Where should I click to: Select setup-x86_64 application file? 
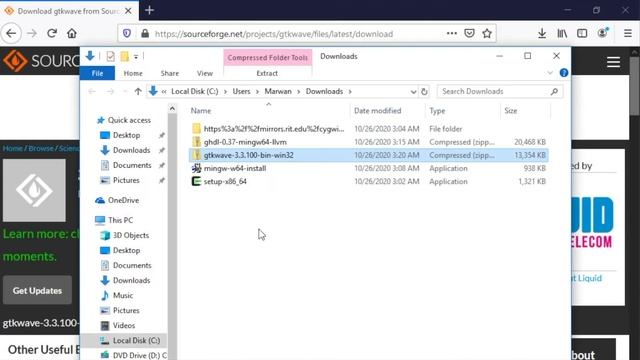click(369, 181)
